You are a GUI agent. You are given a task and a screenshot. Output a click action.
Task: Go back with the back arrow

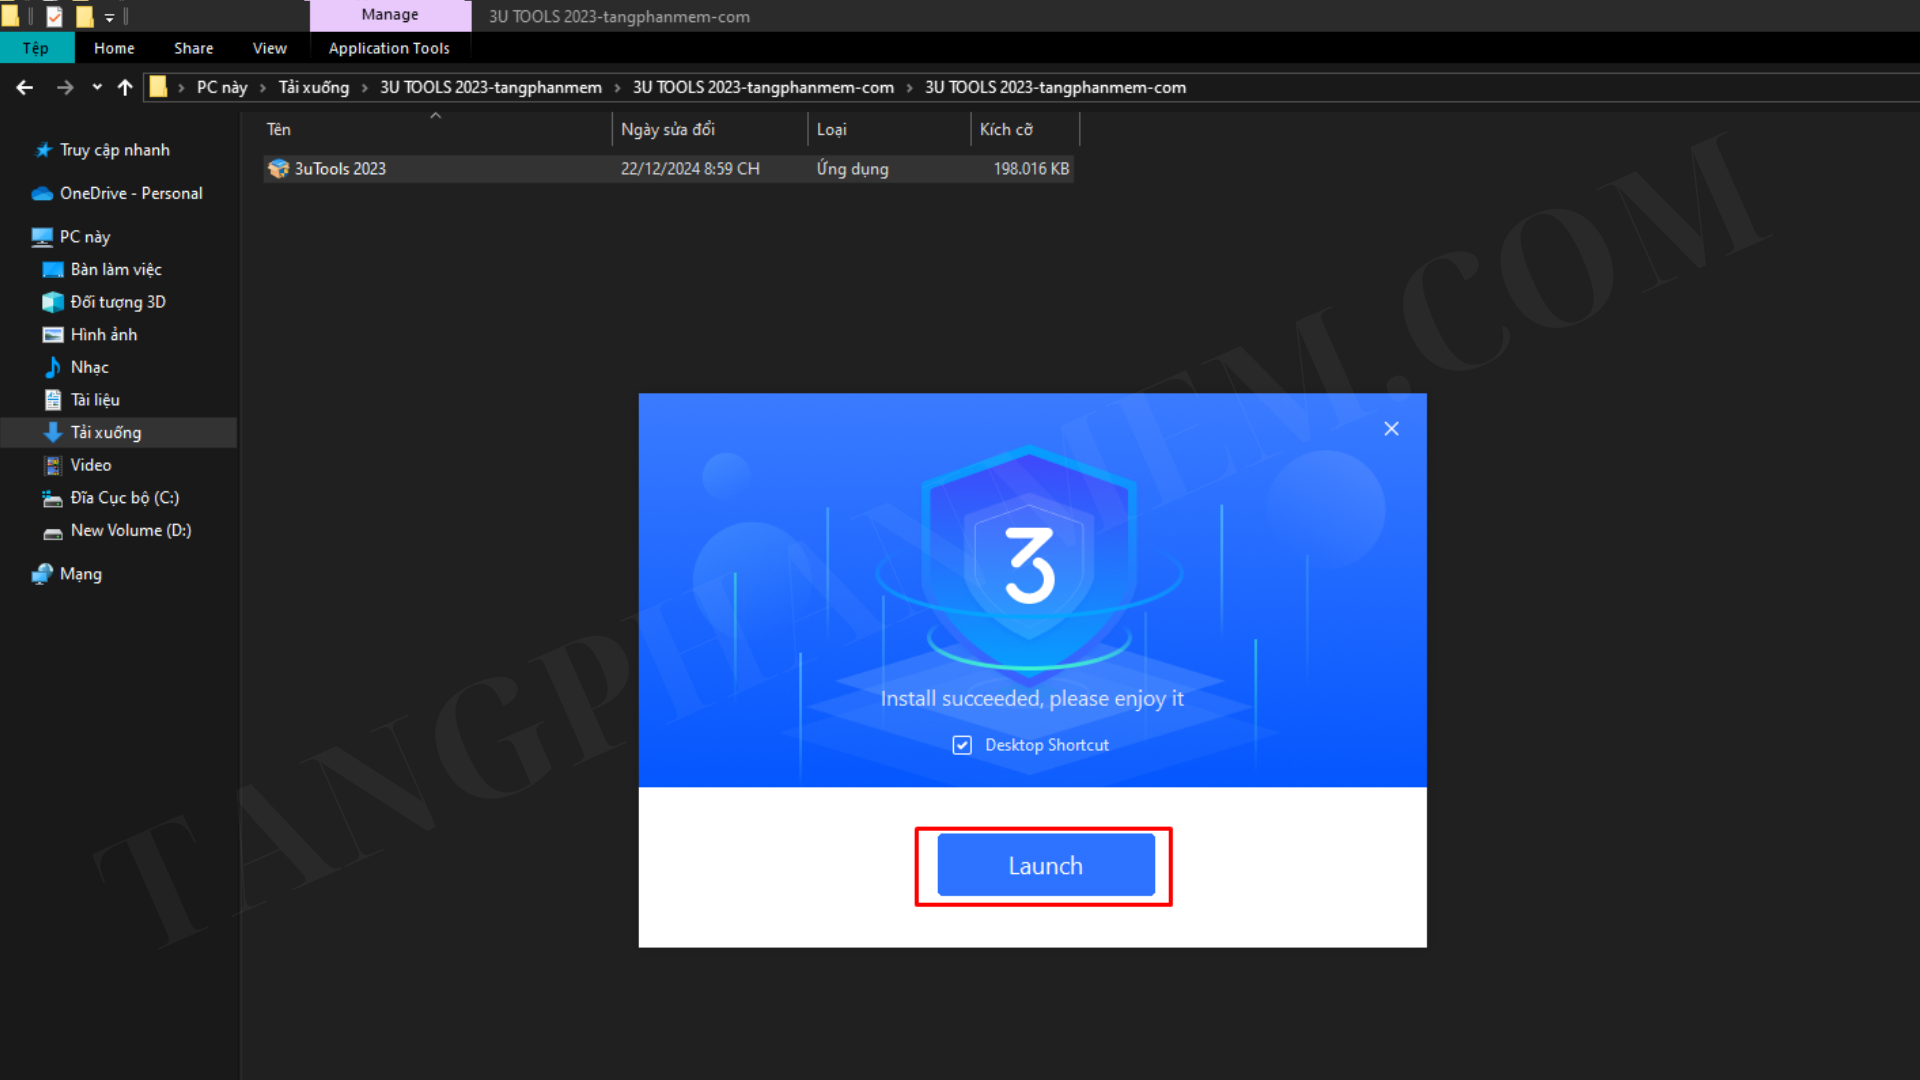coord(25,88)
